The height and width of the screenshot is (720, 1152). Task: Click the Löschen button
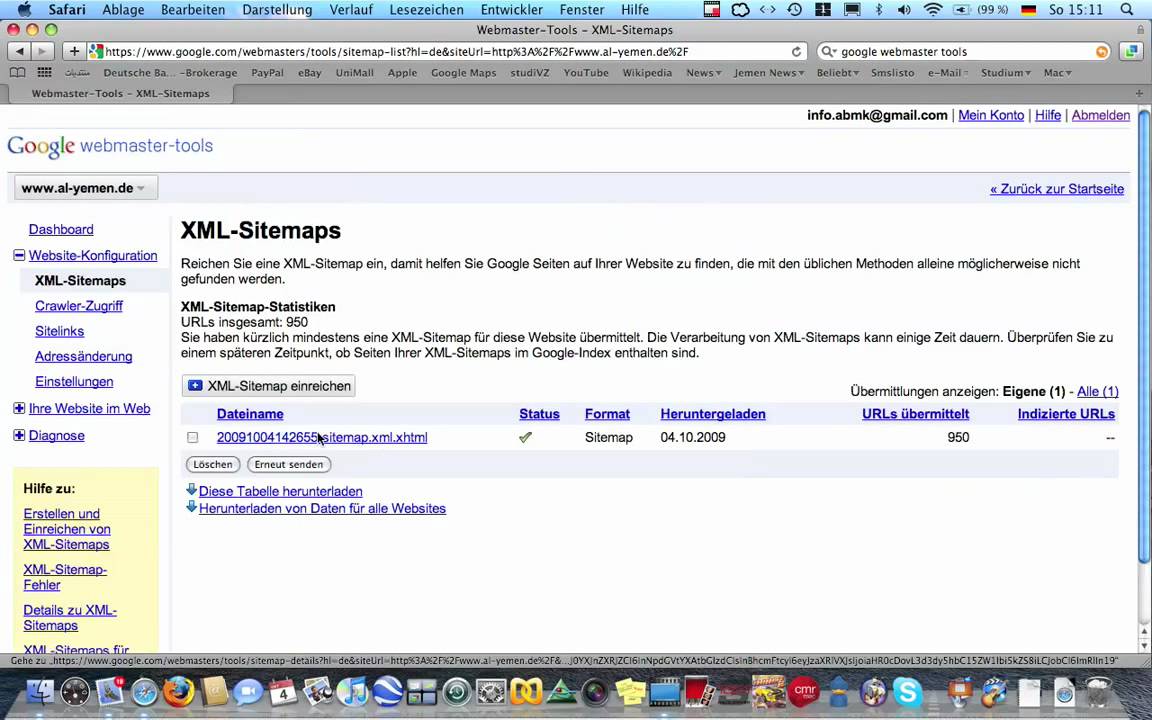[213, 464]
